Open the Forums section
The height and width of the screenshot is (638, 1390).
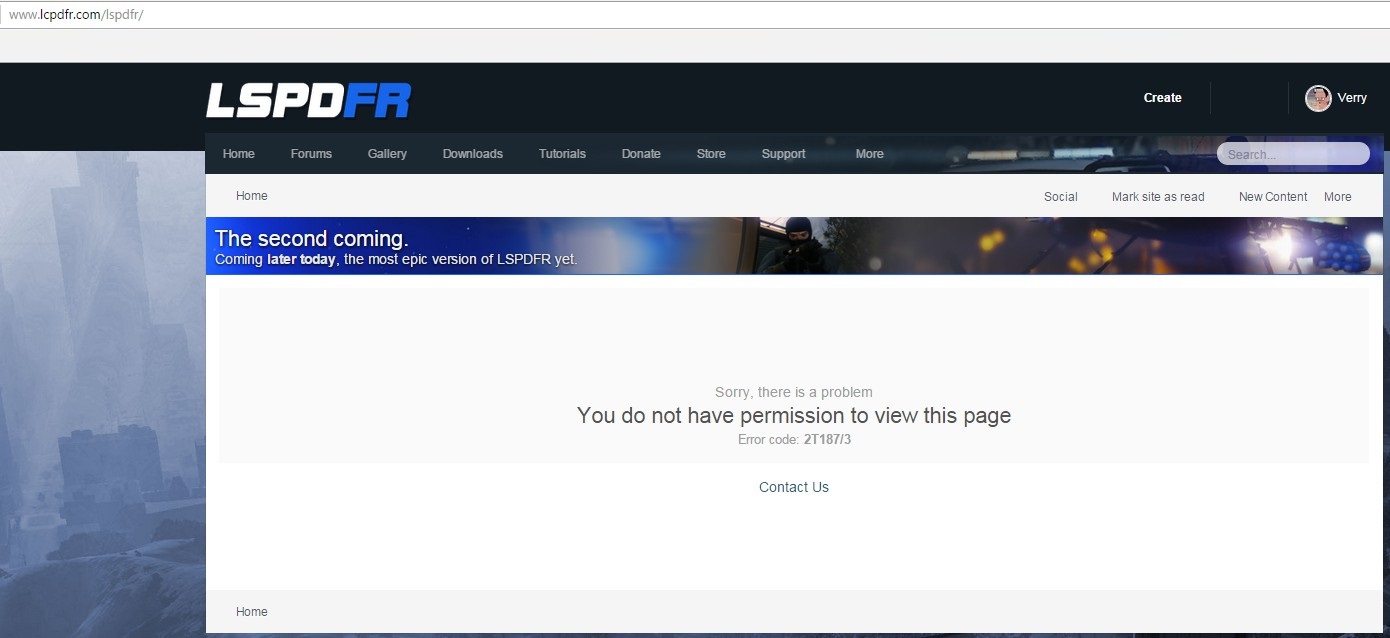click(311, 154)
